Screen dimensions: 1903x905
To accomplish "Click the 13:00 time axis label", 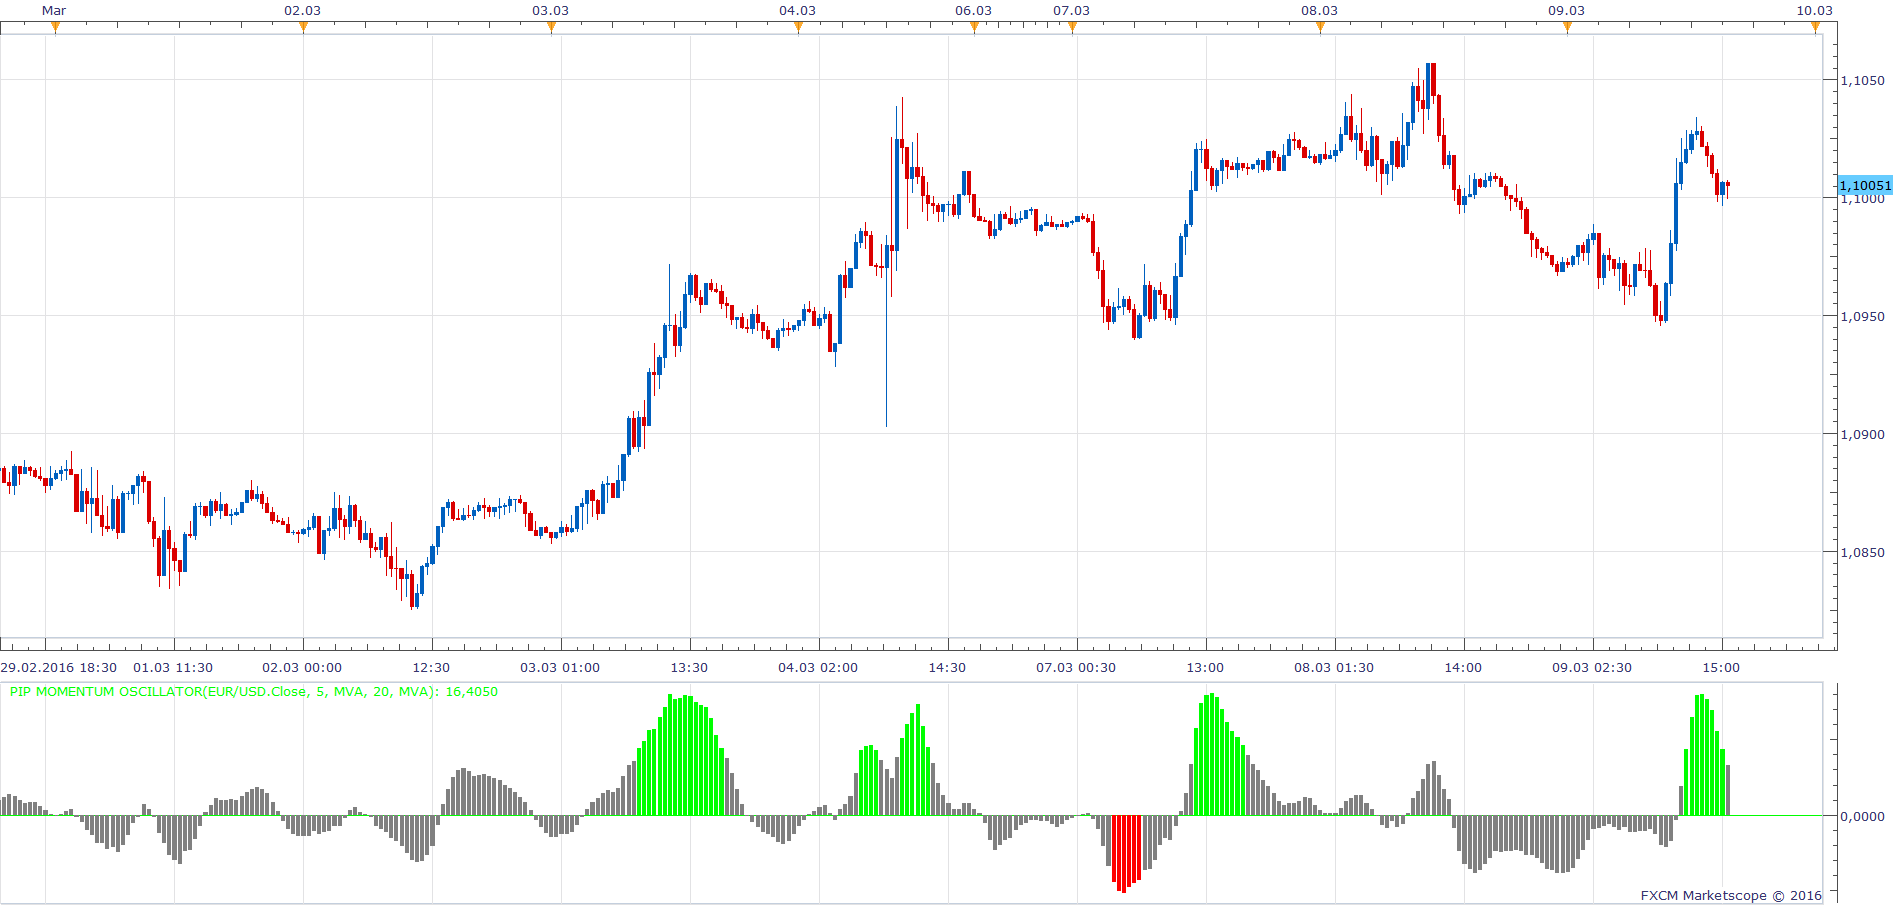I will 1205,667.
